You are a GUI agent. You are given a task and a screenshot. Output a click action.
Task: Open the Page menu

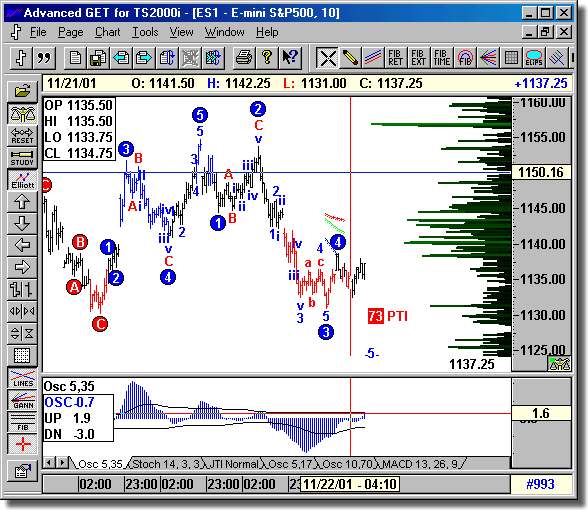pos(70,32)
